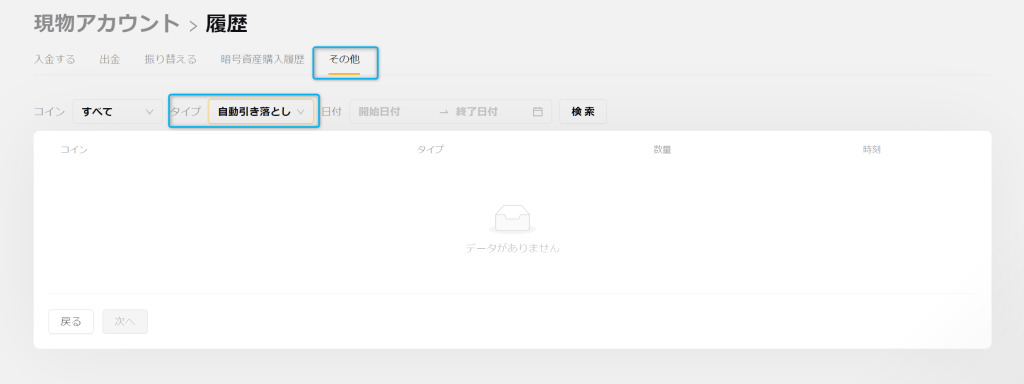Click the 時刻 column header
The image size is (1024, 384).
872,150
